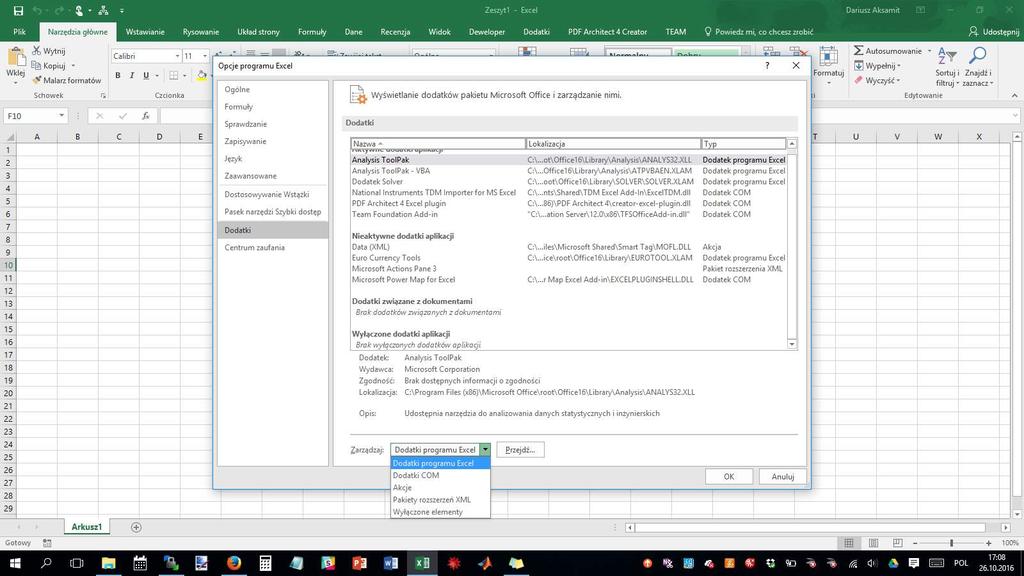The image size is (1024, 576).
Task: Click the Autosumowanie sigma icon
Action: point(858,50)
